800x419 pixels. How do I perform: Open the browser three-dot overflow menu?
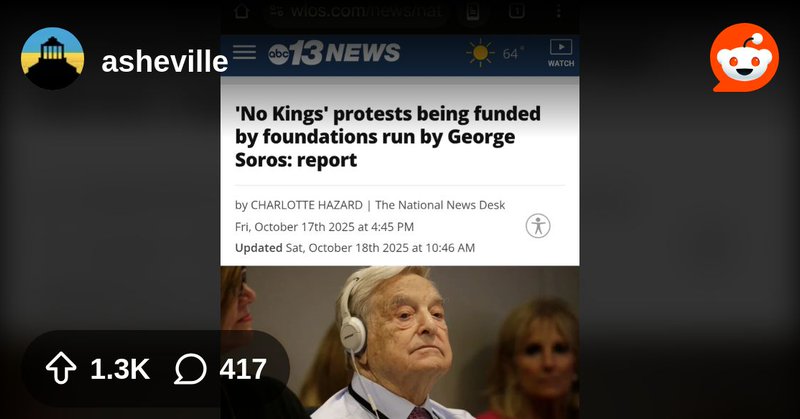pos(559,11)
